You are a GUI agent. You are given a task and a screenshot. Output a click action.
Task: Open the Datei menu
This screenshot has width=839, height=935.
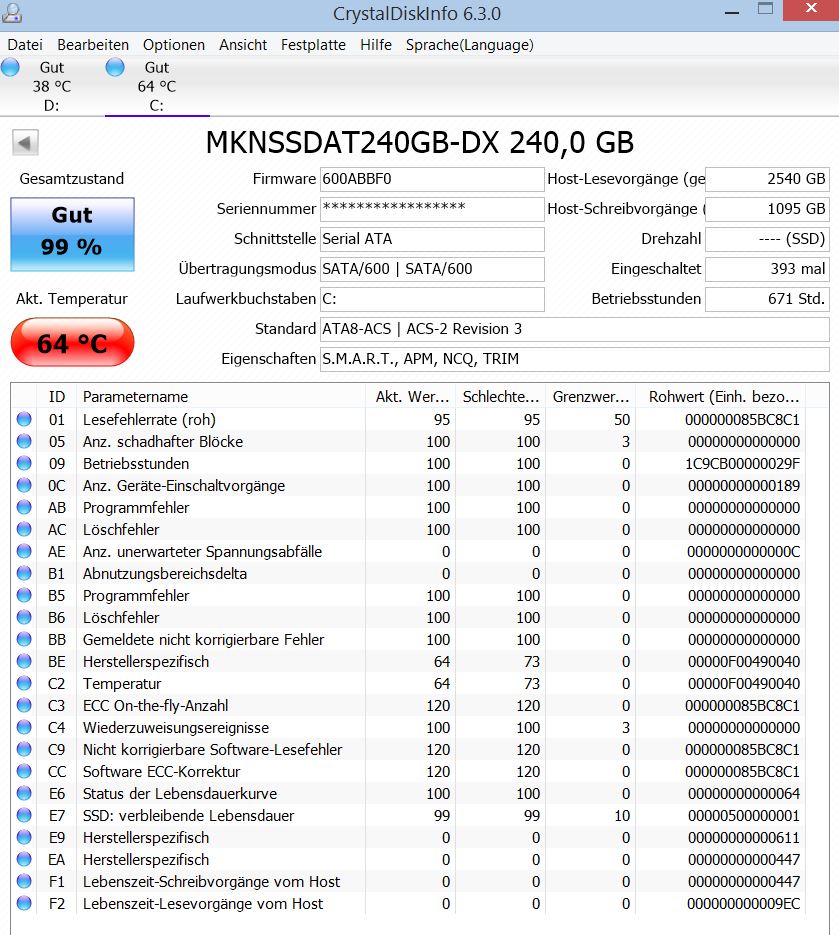point(25,45)
